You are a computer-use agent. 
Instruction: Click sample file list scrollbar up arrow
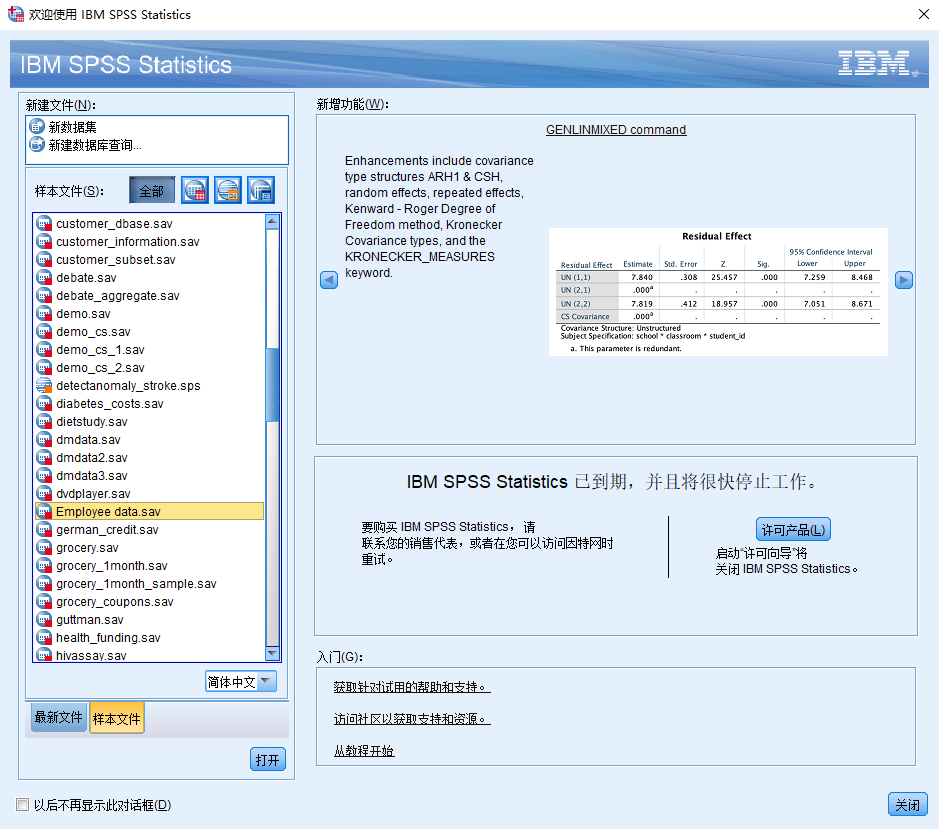tap(272, 222)
